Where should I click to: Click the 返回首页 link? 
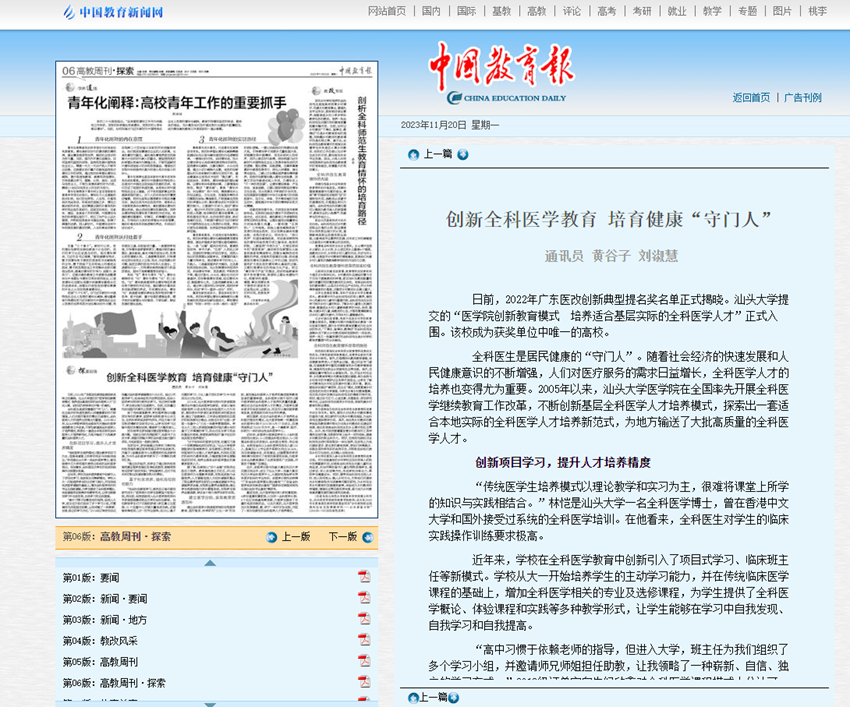click(751, 98)
